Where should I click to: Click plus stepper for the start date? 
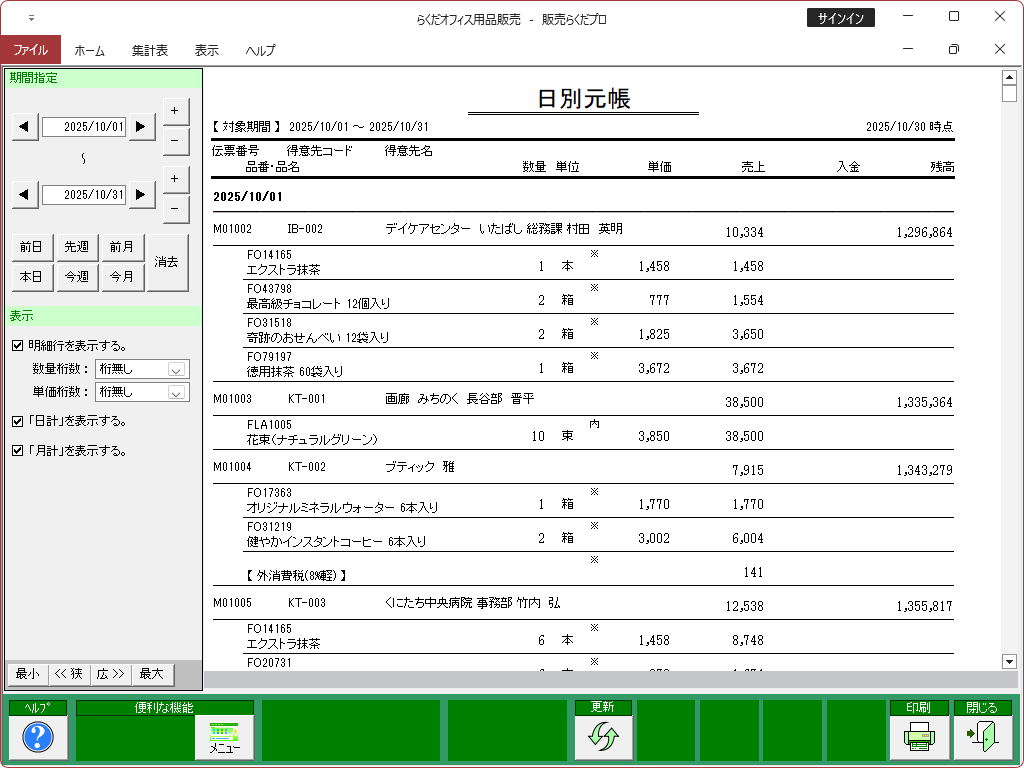coord(175,111)
